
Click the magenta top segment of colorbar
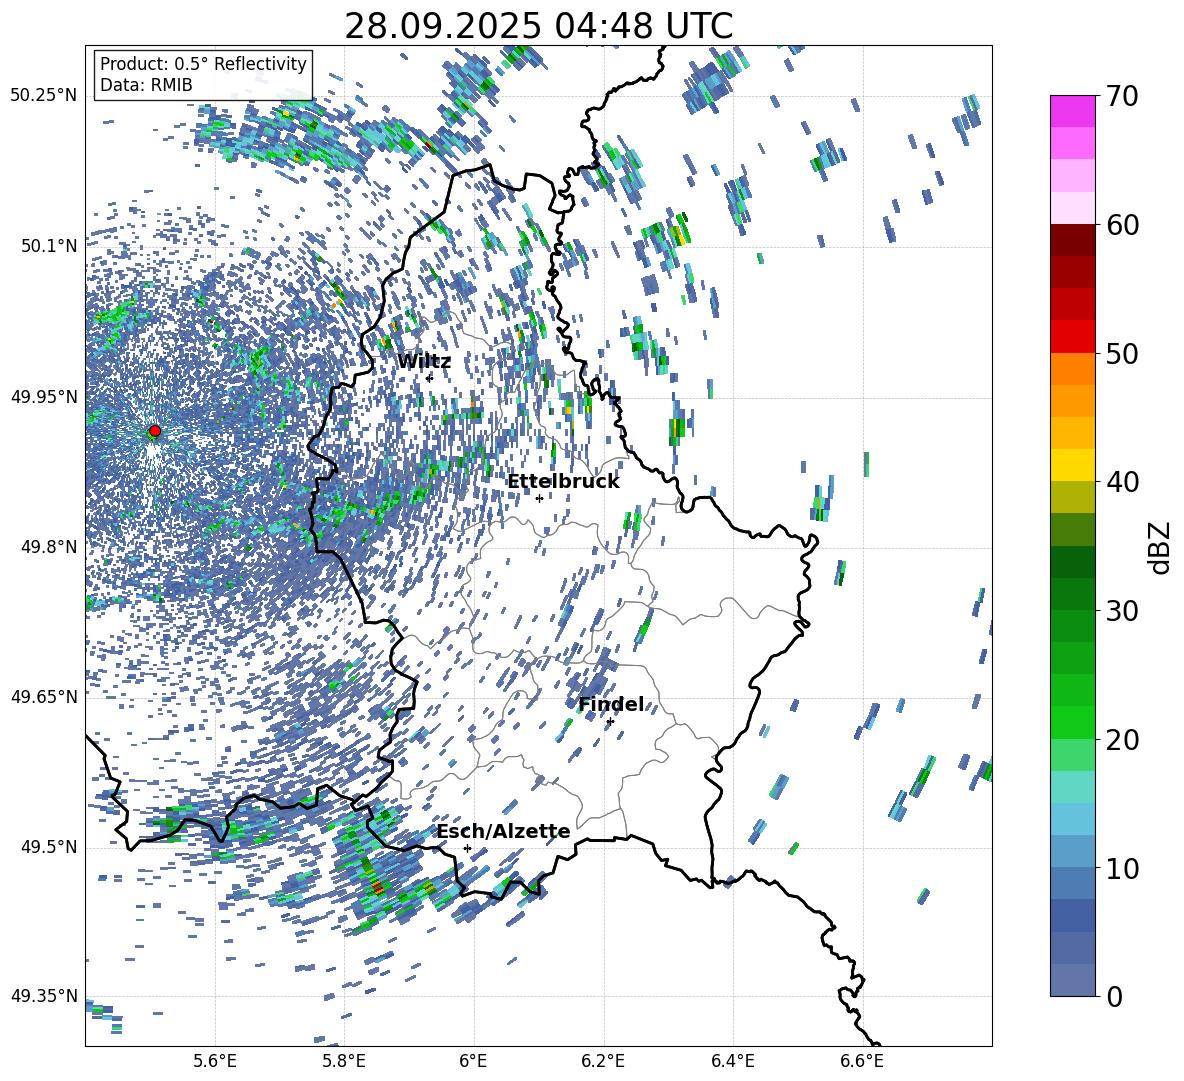[x=1073, y=111]
